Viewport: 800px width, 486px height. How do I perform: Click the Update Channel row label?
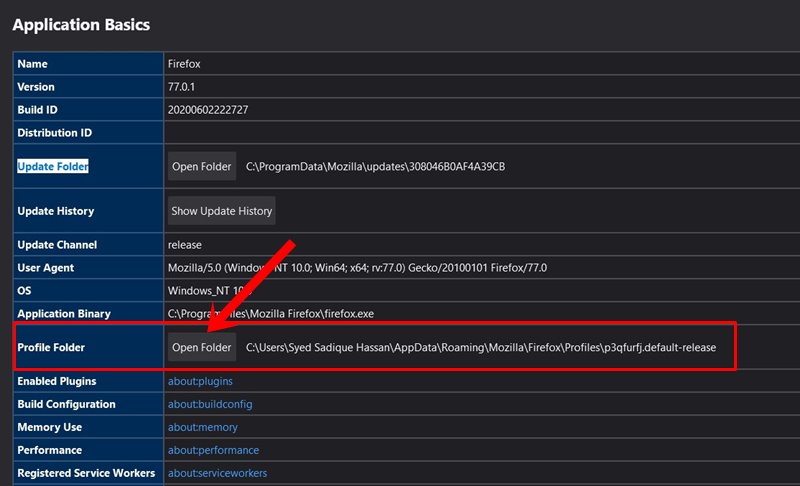point(57,245)
